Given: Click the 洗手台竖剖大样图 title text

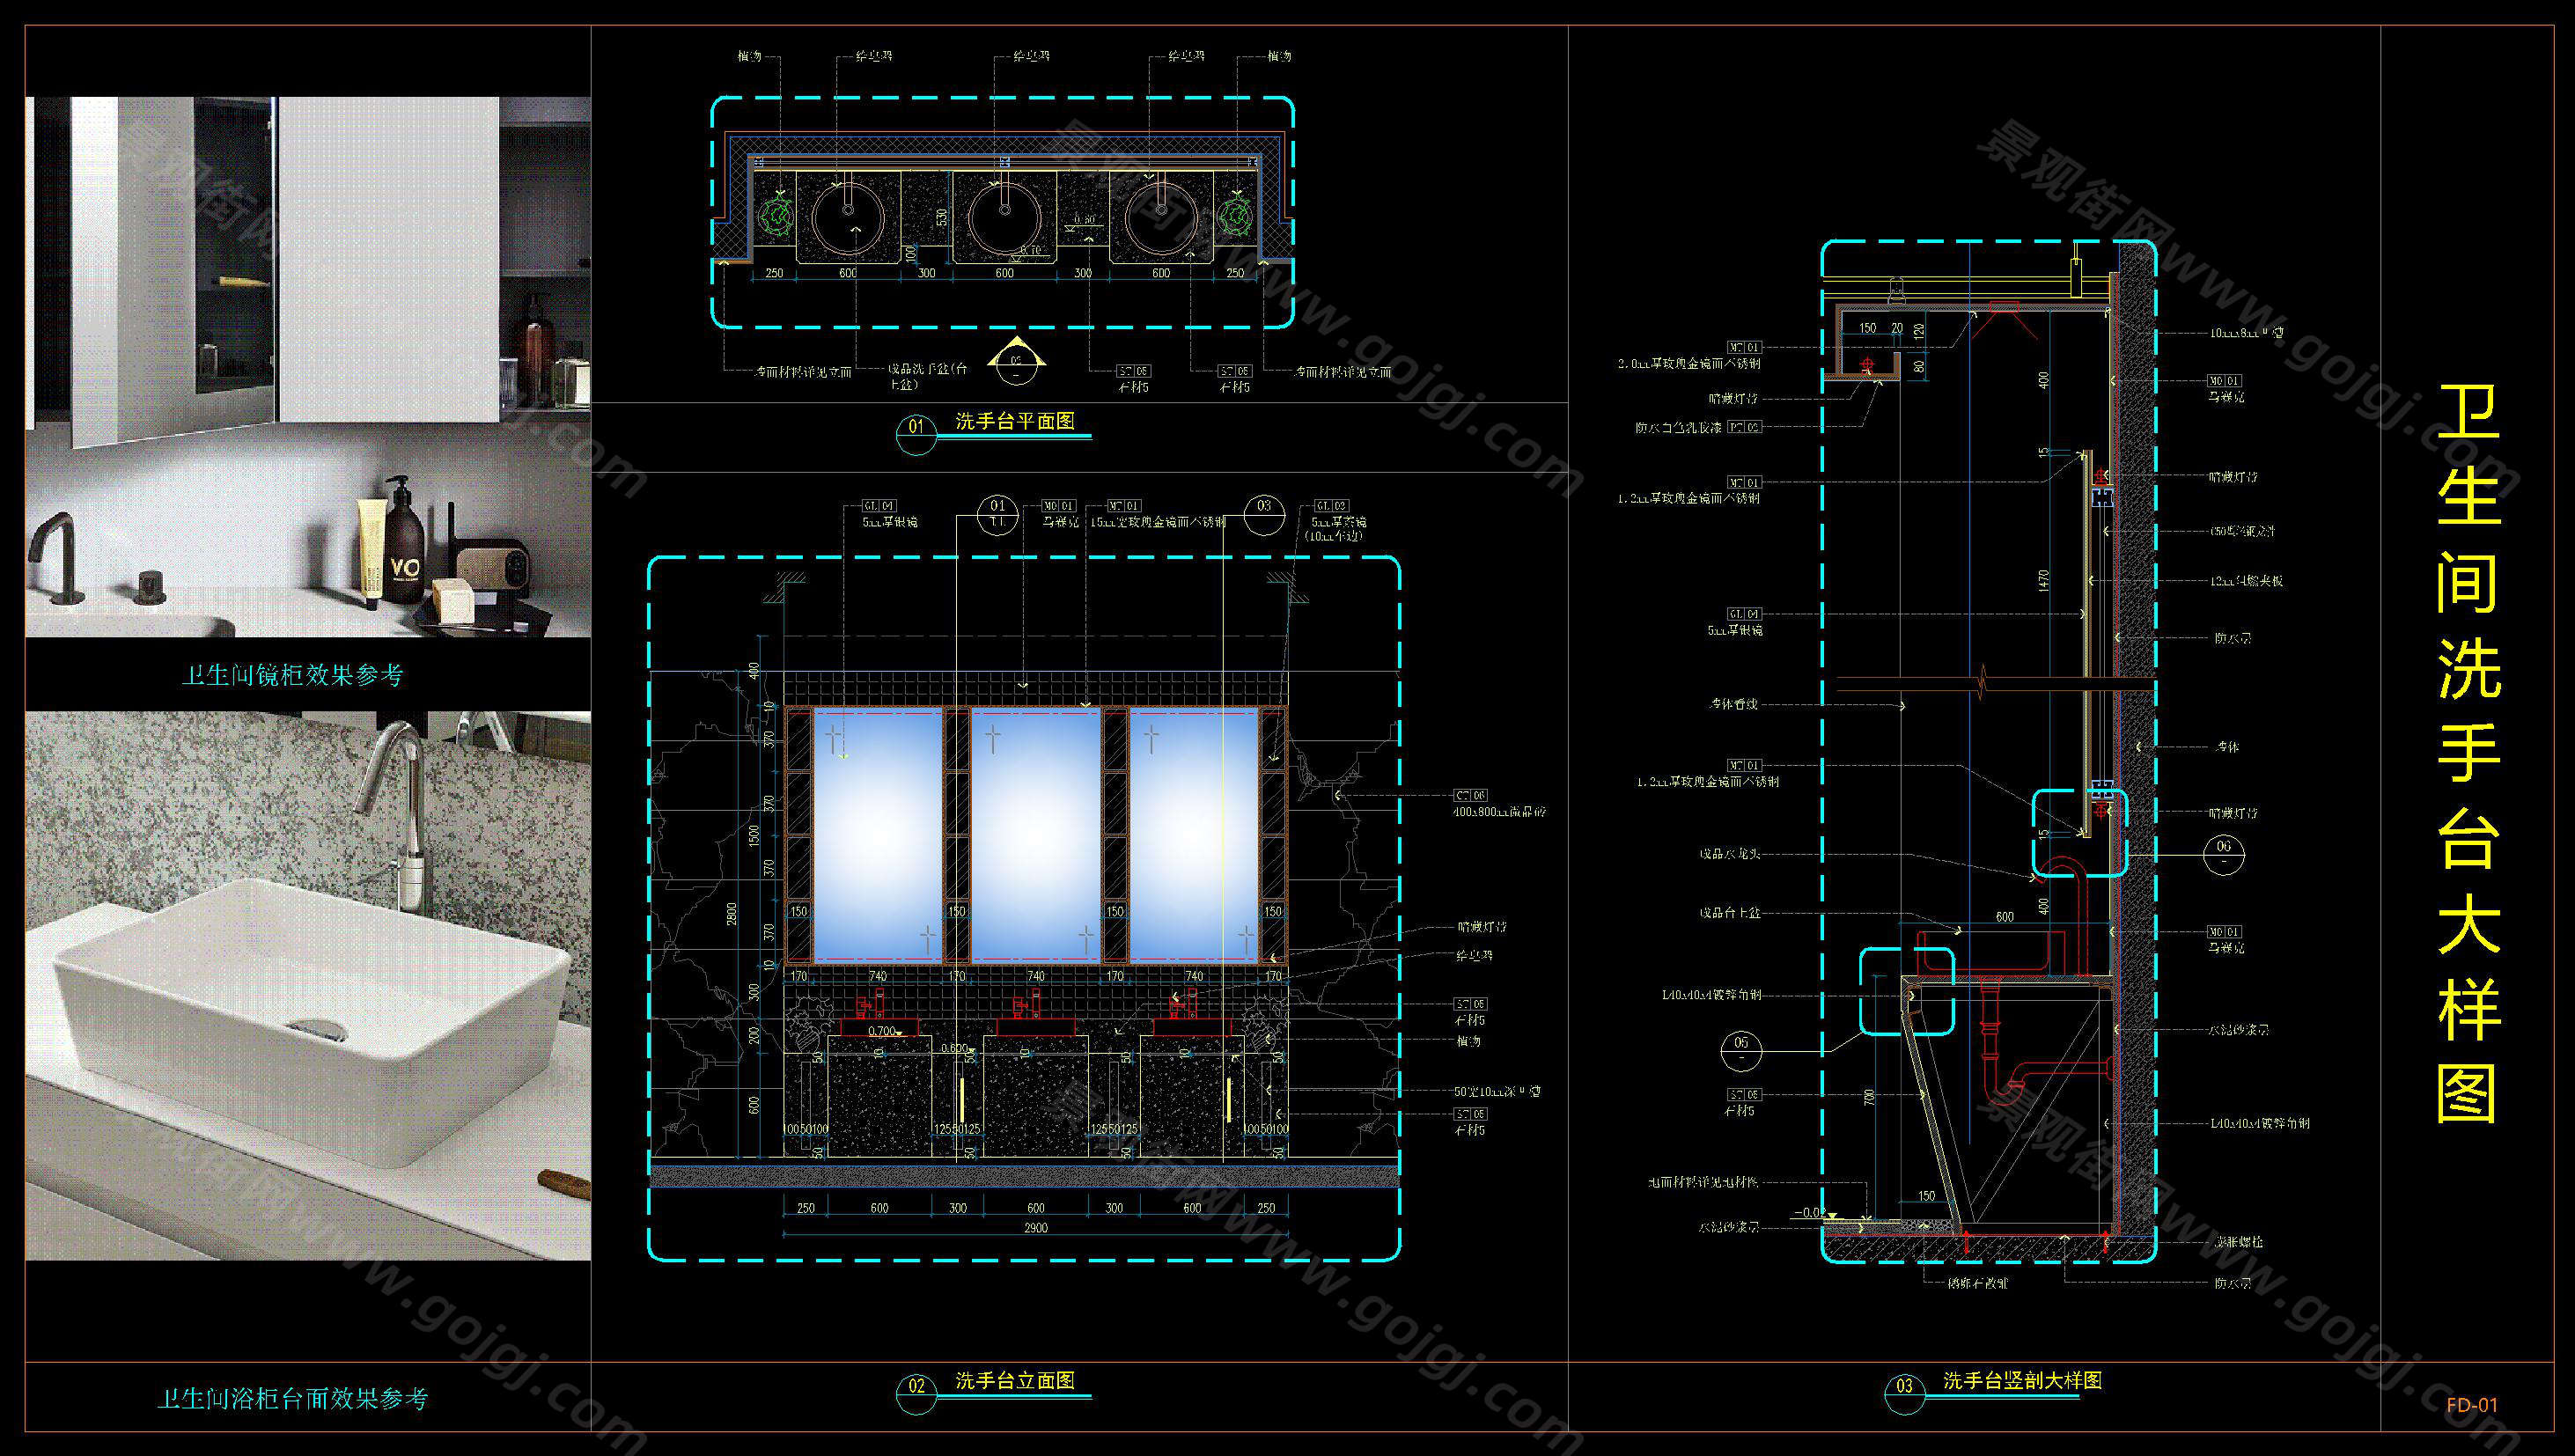Looking at the screenshot, I should 2022,1381.
